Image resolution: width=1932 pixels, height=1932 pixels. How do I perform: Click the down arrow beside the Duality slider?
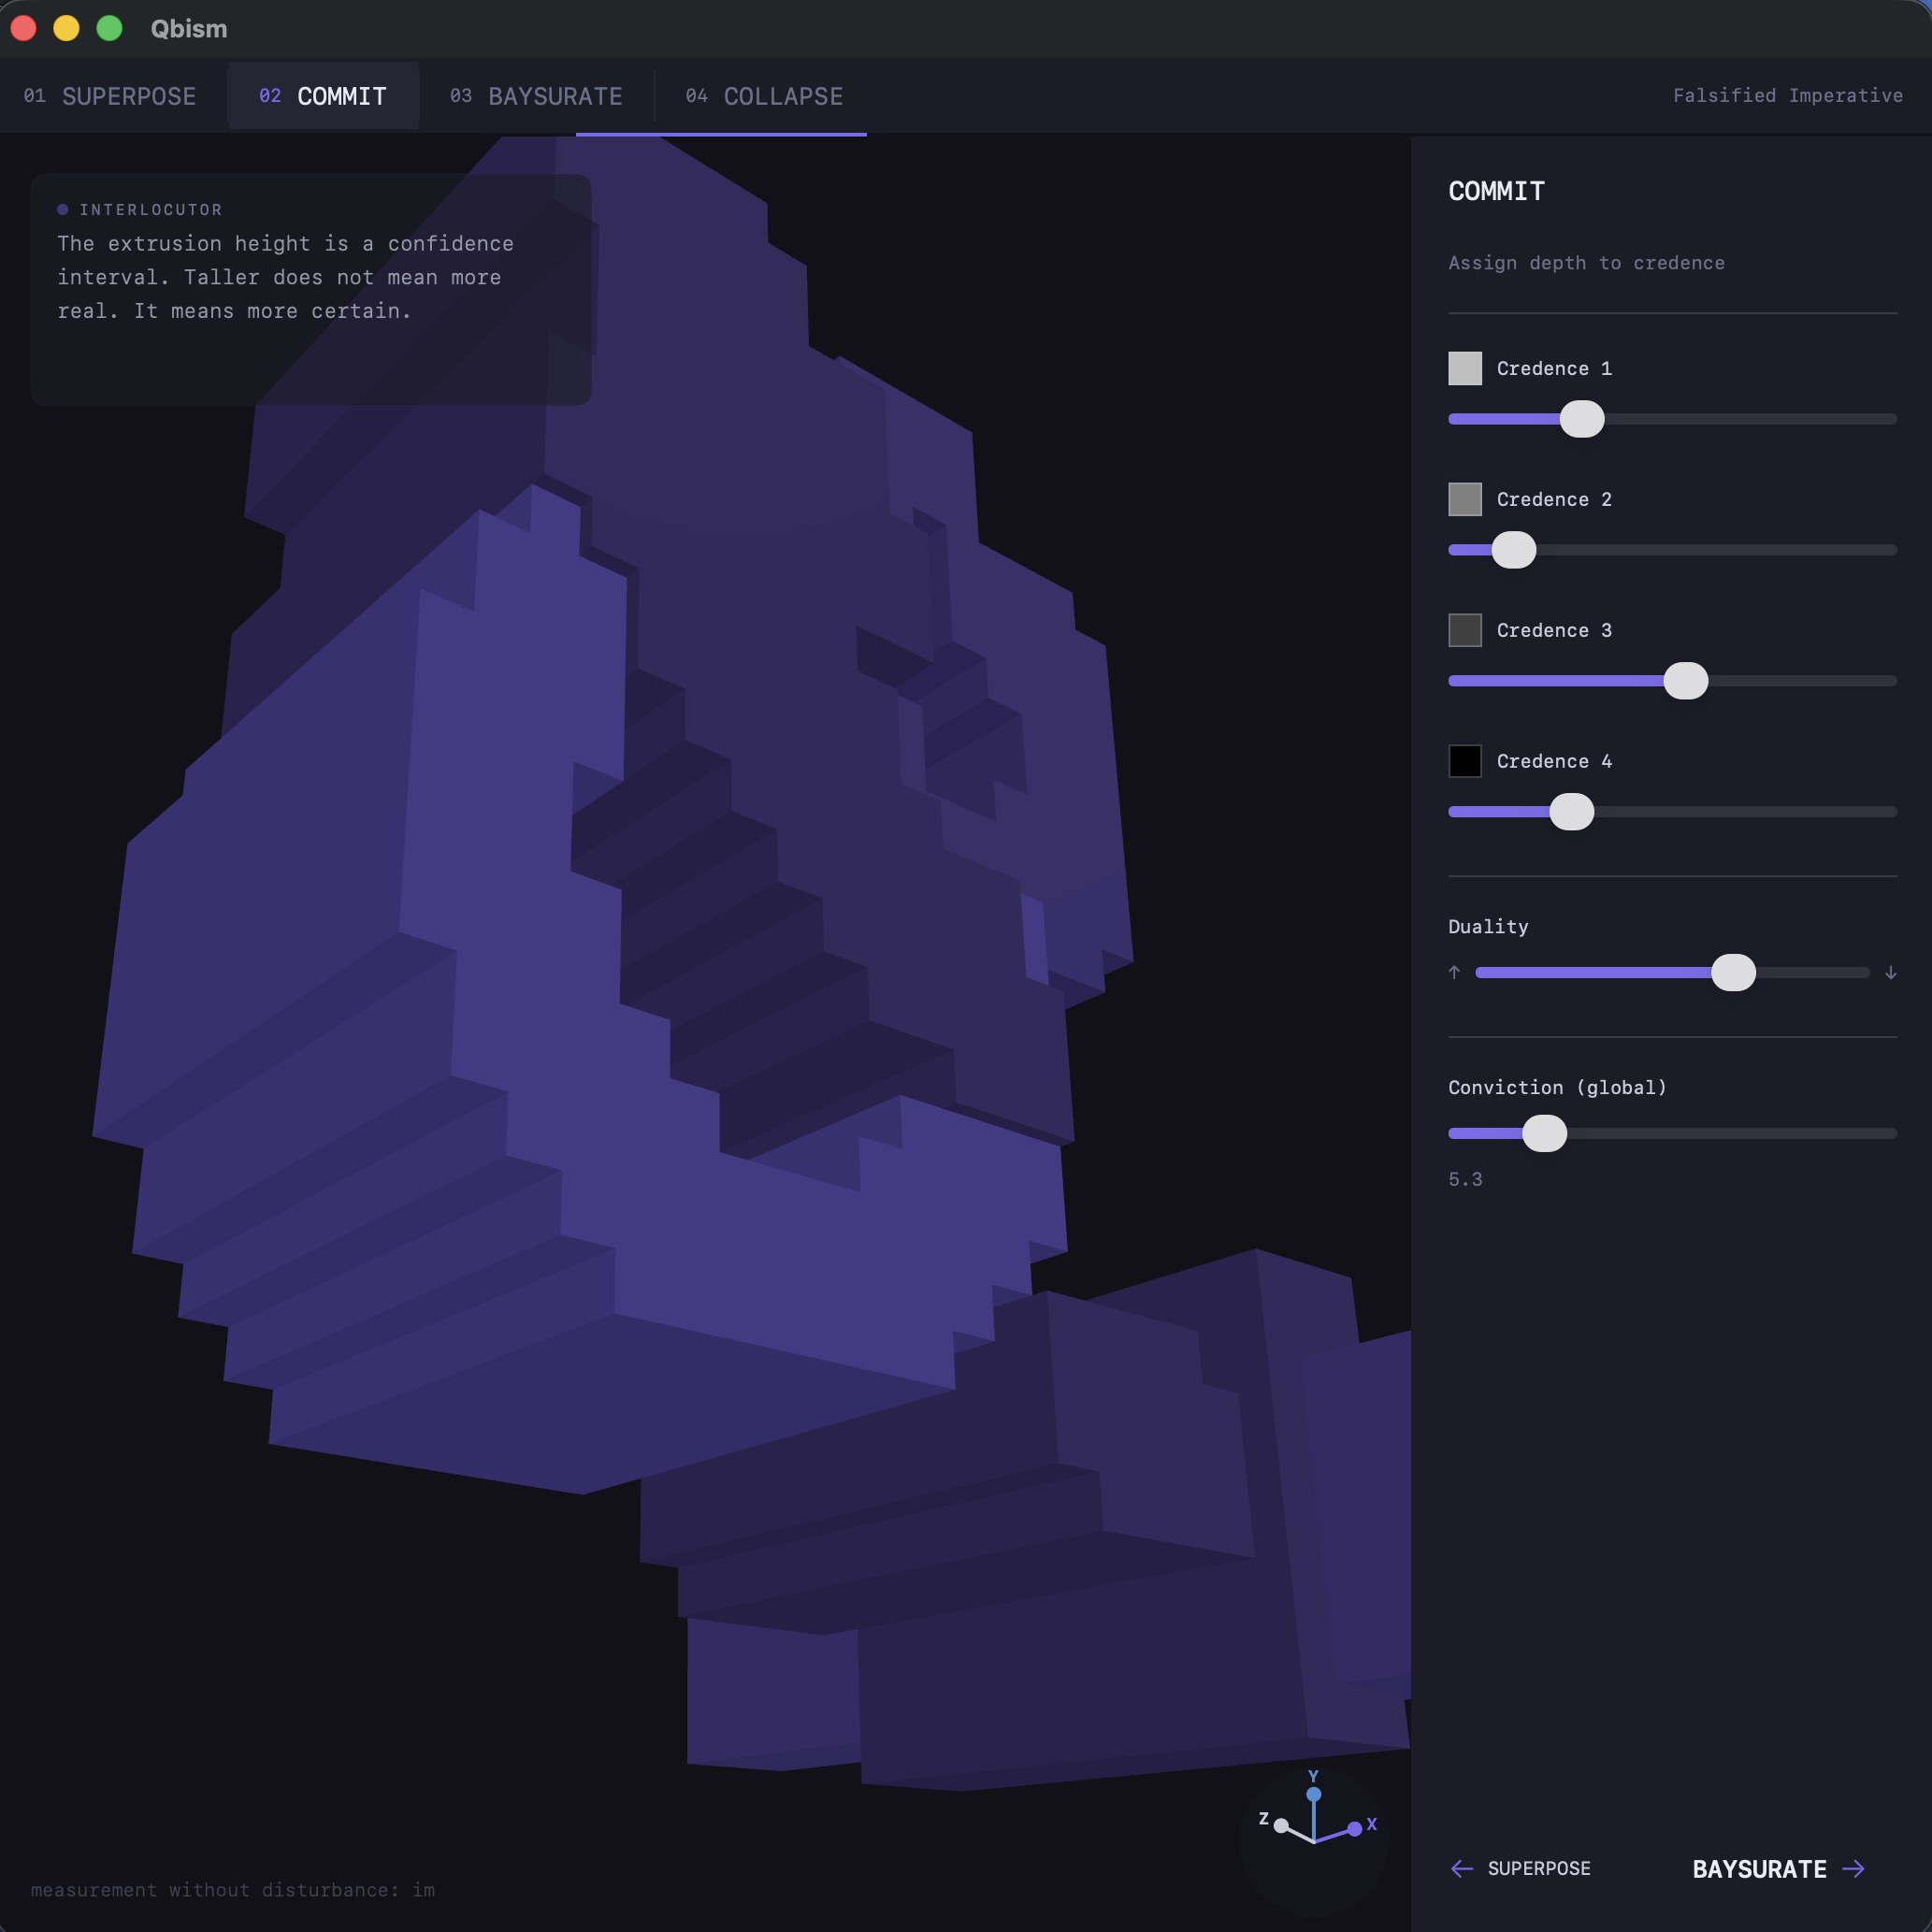coord(1890,971)
